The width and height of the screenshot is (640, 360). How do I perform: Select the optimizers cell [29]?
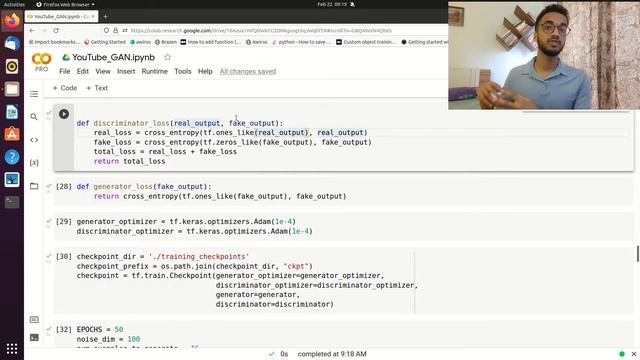click(343, 227)
